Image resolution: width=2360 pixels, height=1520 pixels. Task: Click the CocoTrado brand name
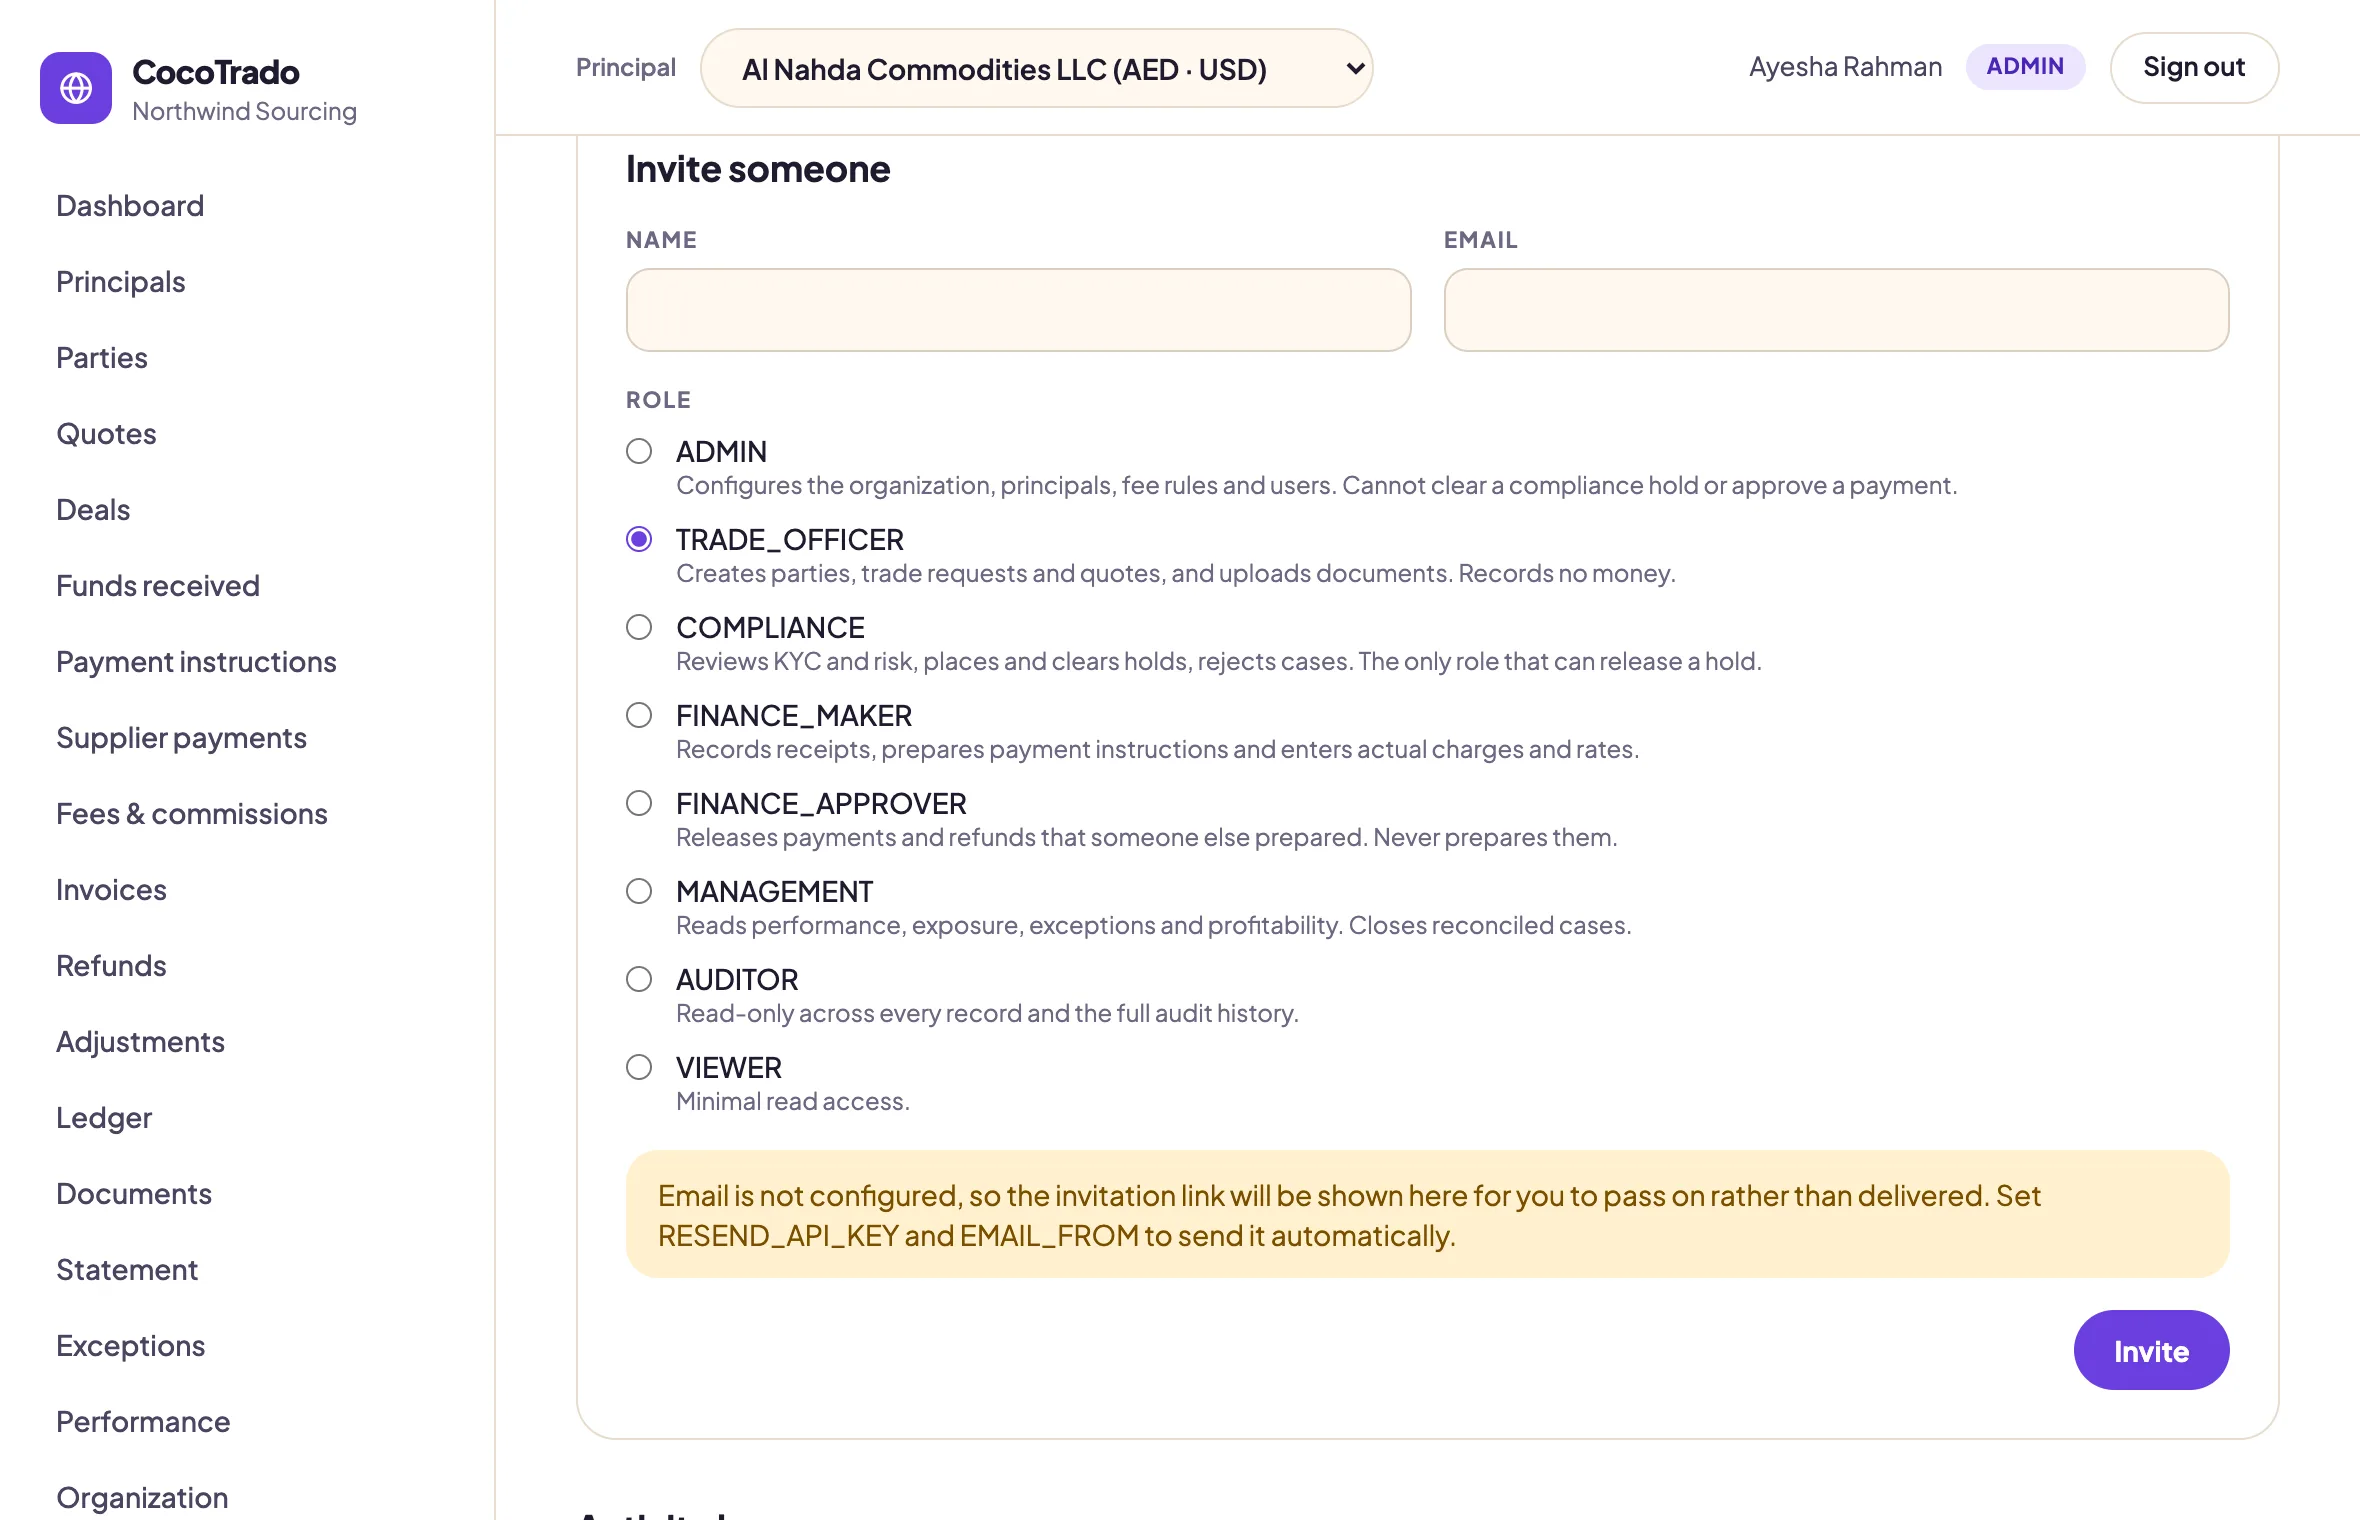[216, 72]
